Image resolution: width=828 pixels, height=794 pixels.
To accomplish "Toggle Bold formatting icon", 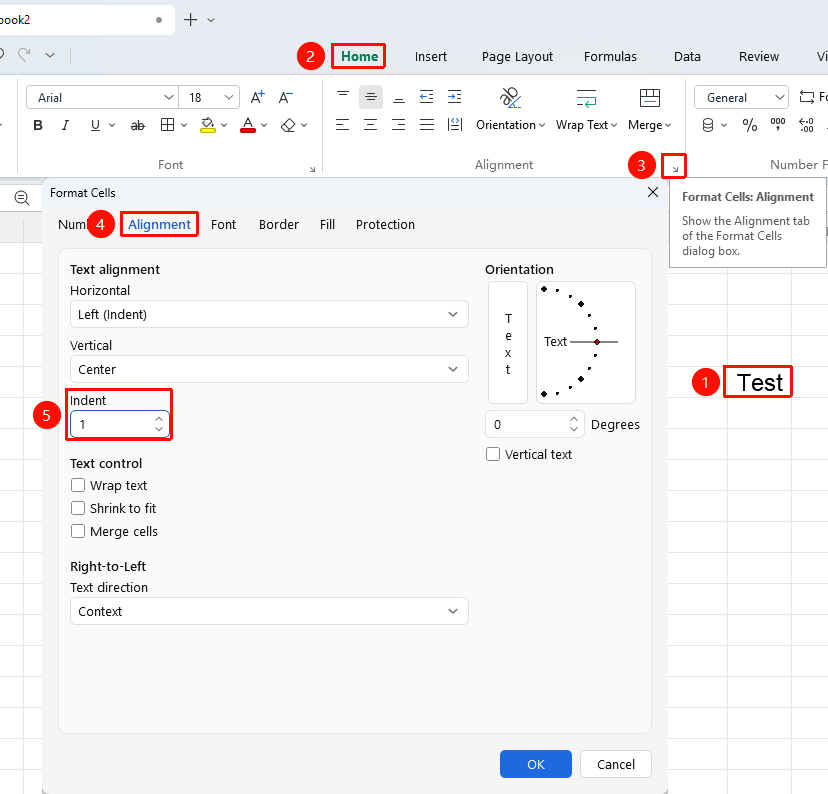I will [37, 125].
